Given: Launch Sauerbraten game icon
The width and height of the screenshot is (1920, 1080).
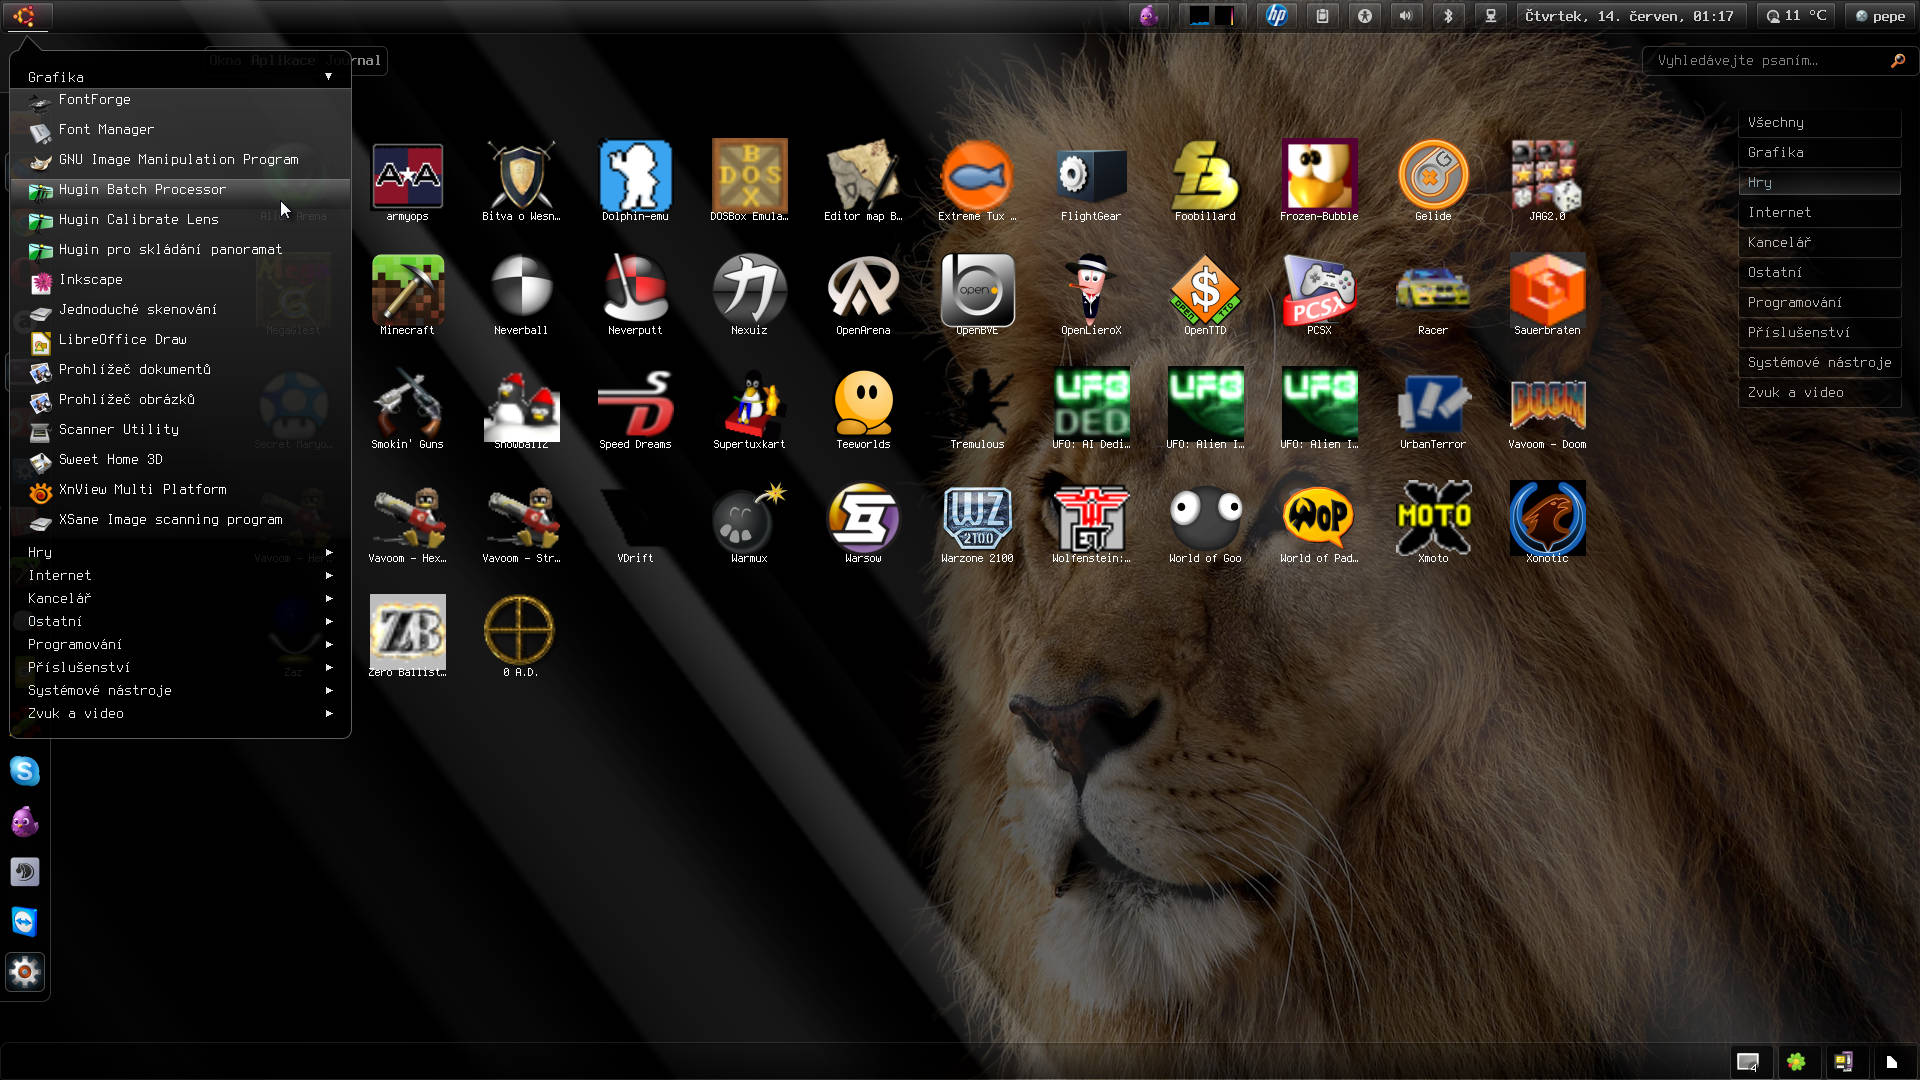Looking at the screenshot, I should pos(1547,290).
